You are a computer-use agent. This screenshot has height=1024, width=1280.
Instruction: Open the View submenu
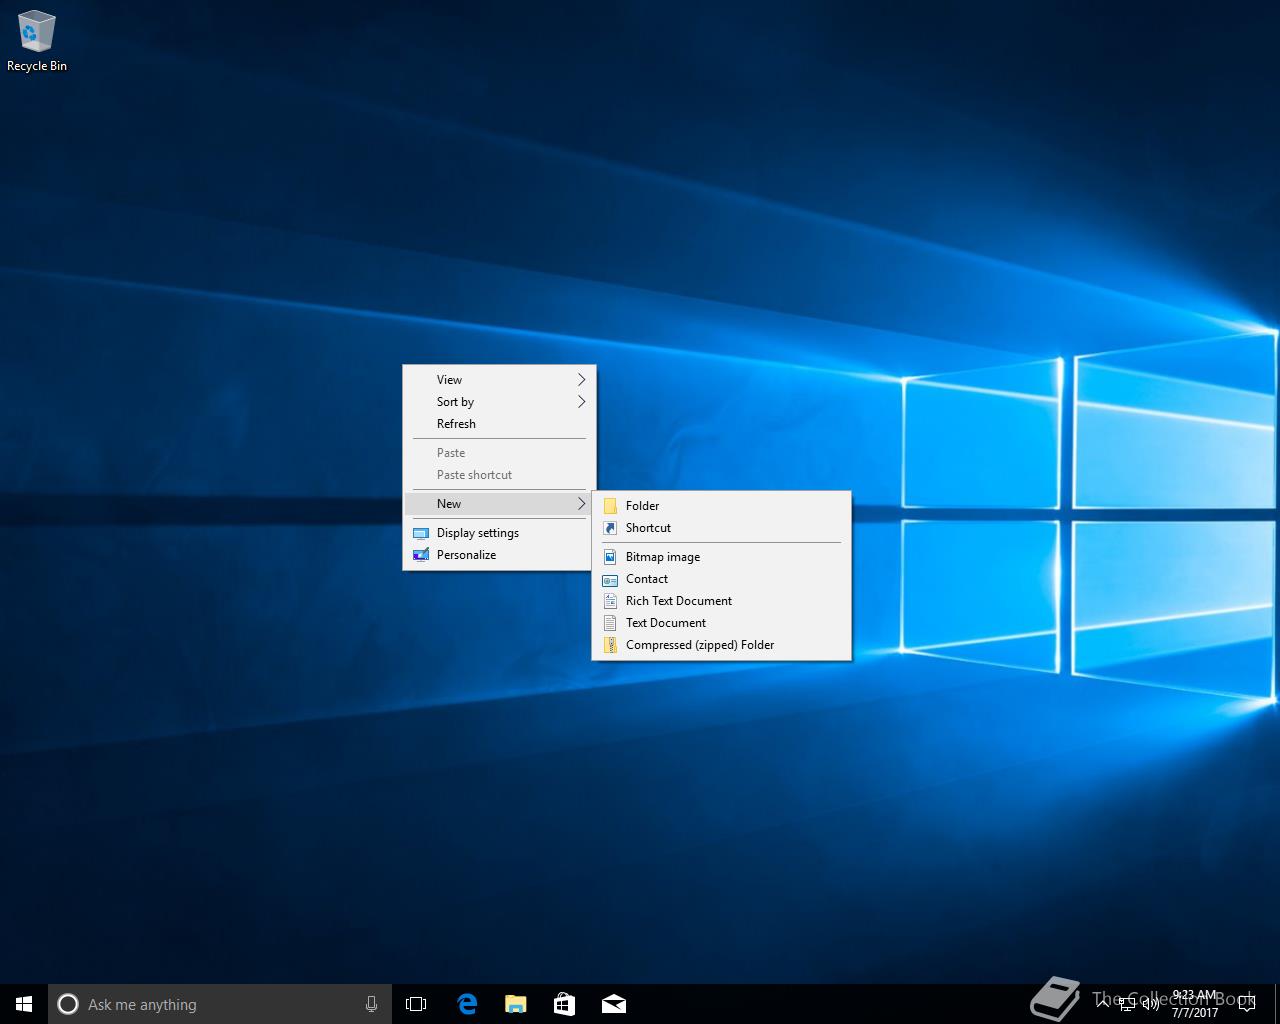(499, 380)
